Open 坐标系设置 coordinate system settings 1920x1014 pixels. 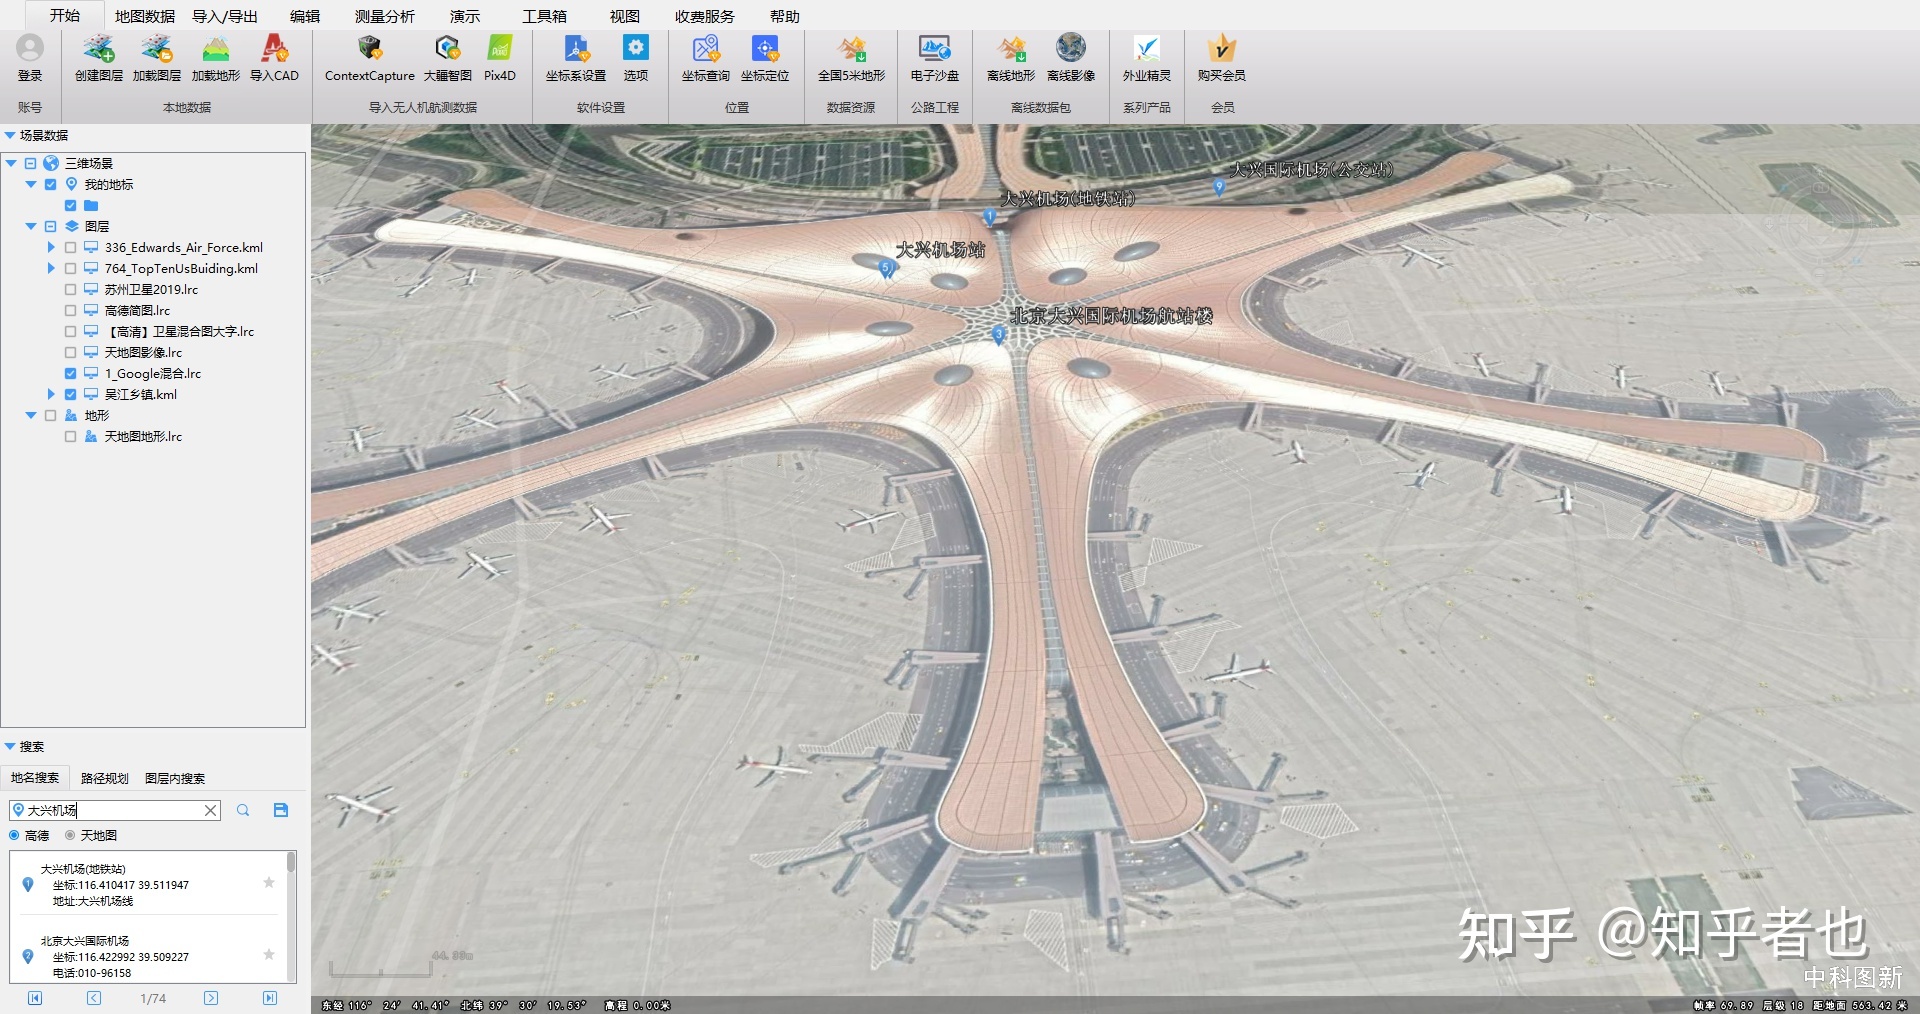576,50
